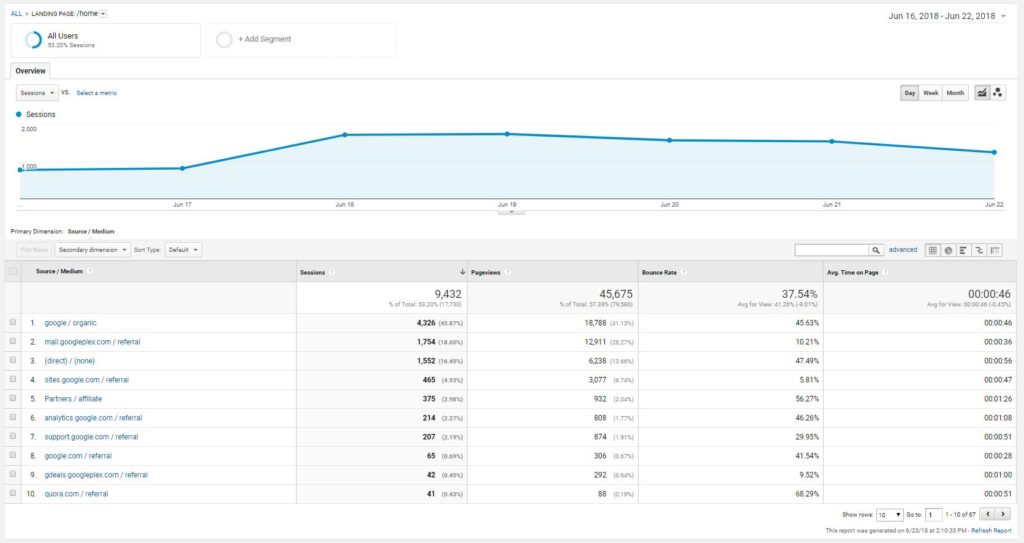Check the quora.com / referral row checkbox
Viewport: 1024px width, 543px height.
pos(13,493)
